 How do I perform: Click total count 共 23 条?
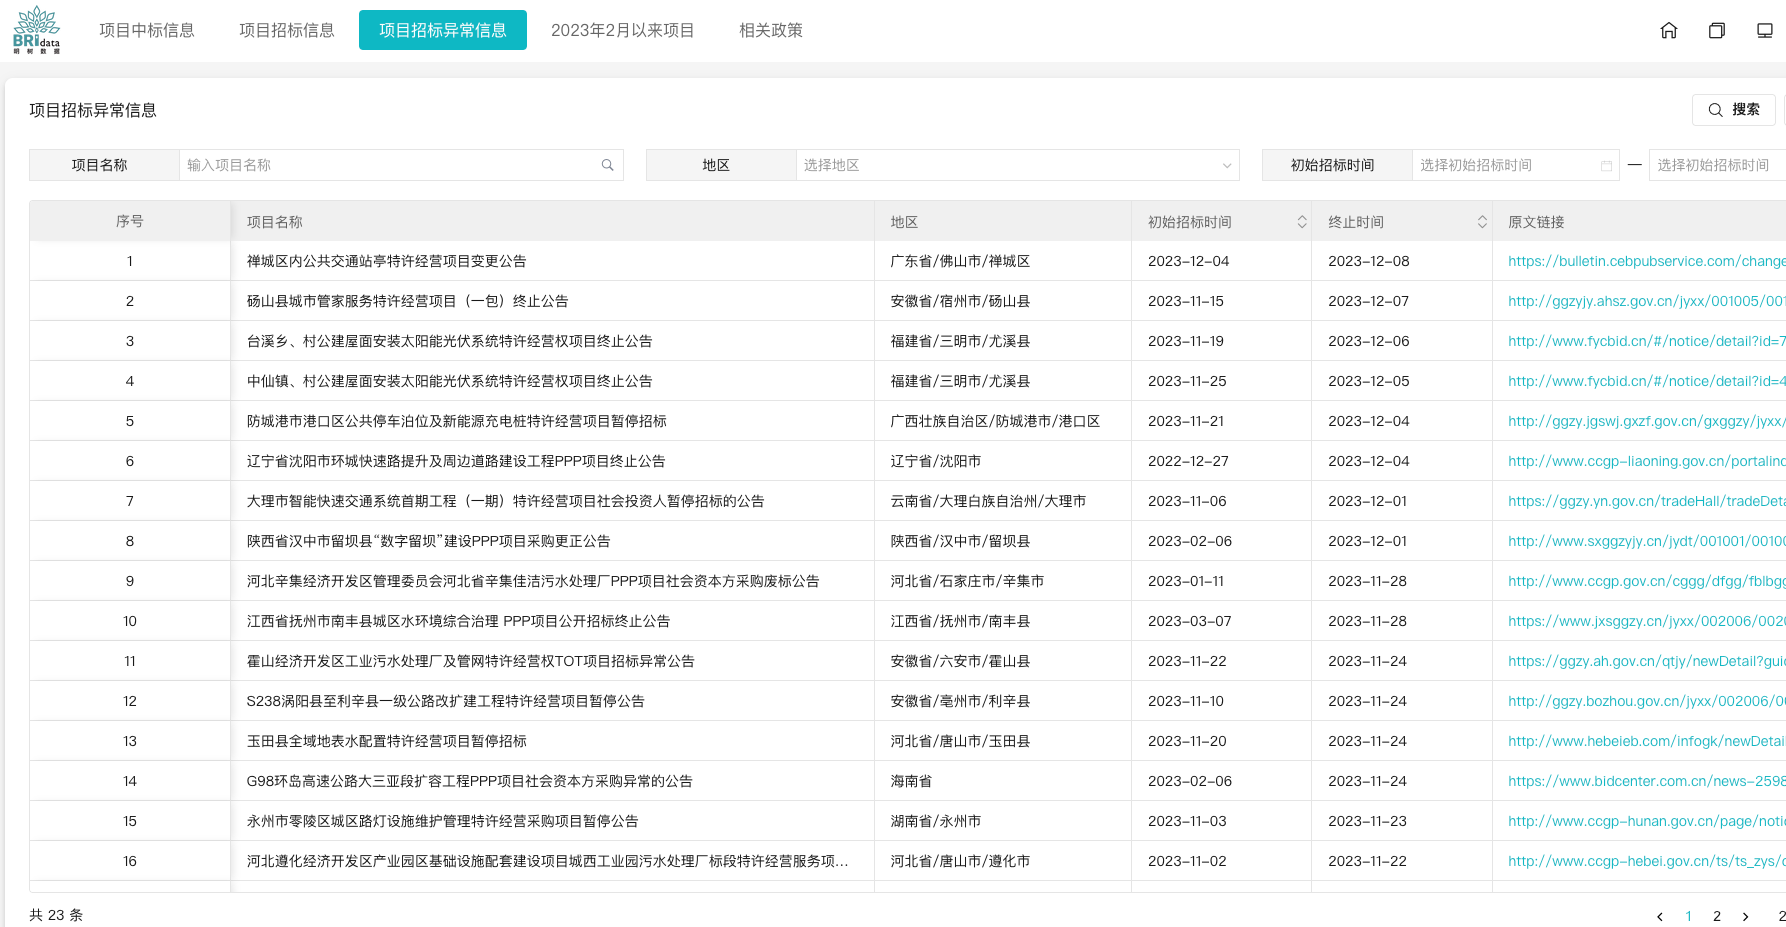pyautogui.click(x=56, y=915)
